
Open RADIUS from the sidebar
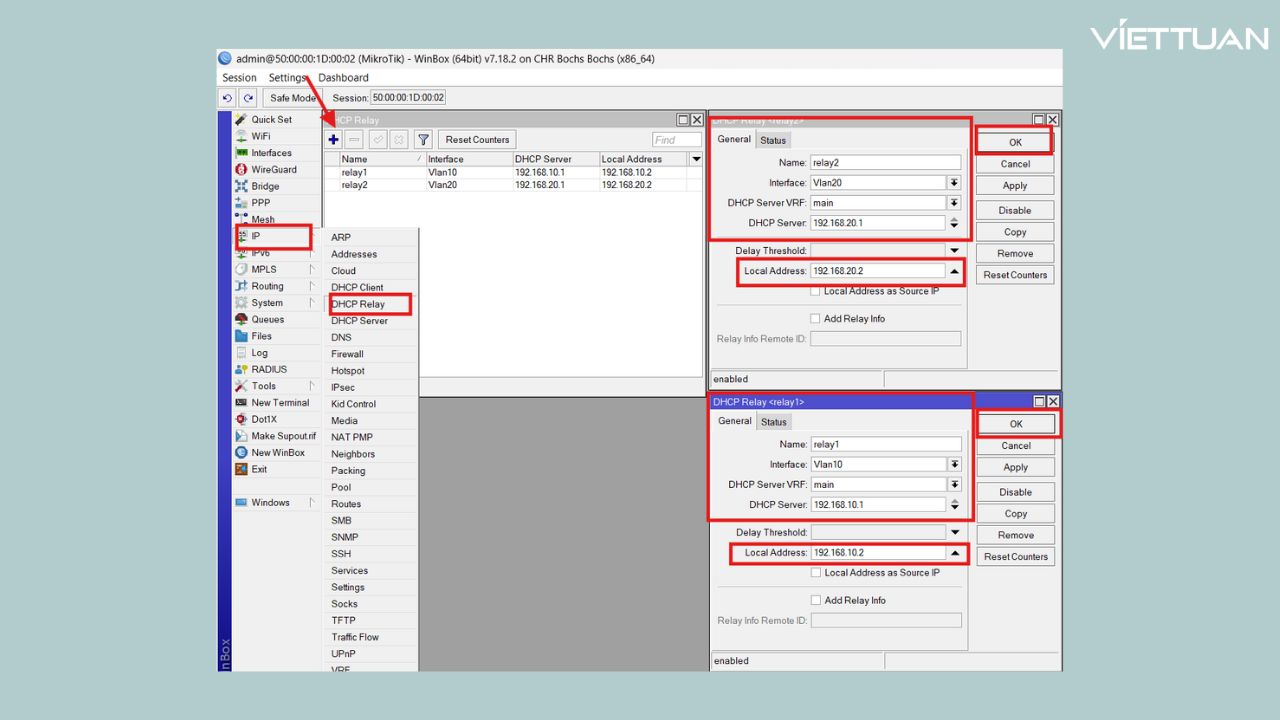(x=268, y=370)
